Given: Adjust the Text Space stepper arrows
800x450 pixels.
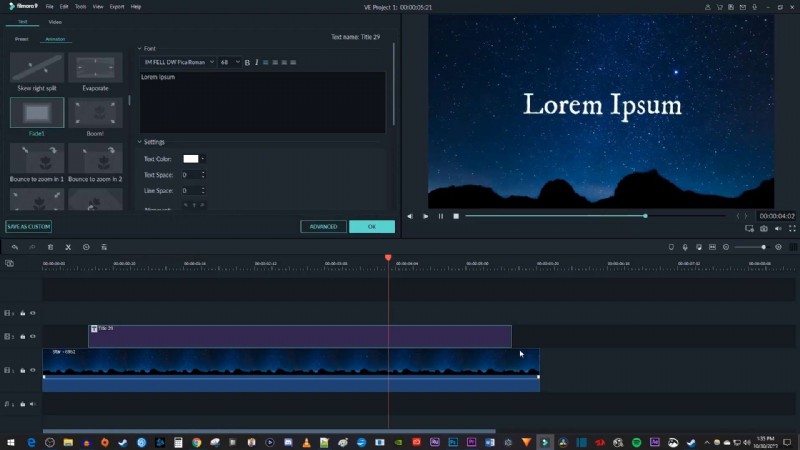Looking at the screenshot, I should coord(203,175).
